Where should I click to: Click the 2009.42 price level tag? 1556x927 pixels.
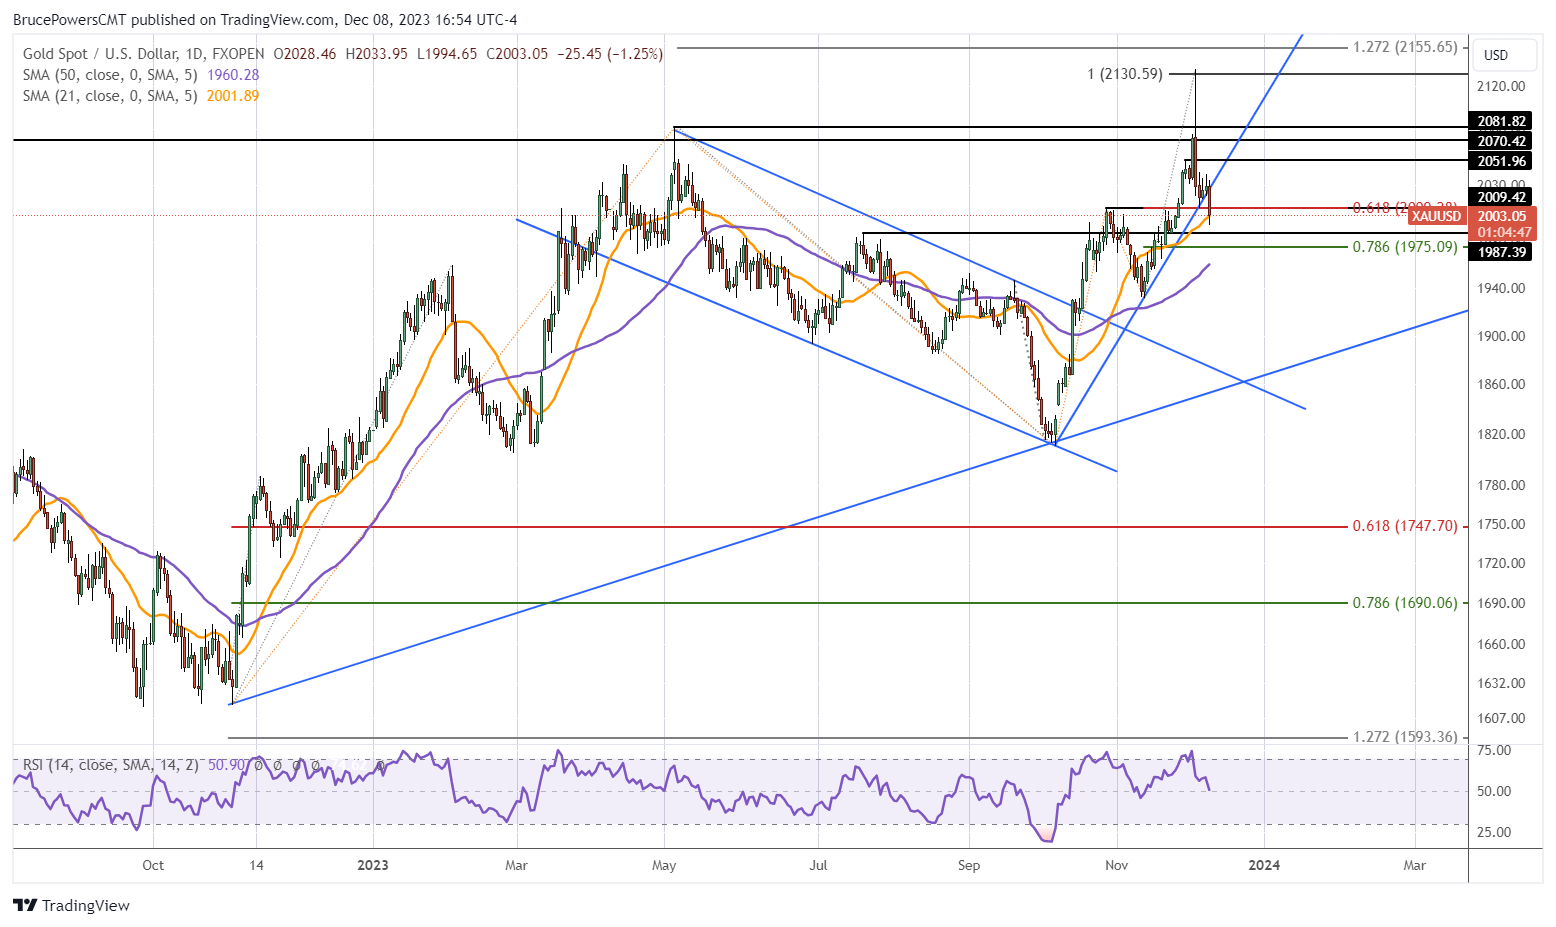coord(1501,198)
